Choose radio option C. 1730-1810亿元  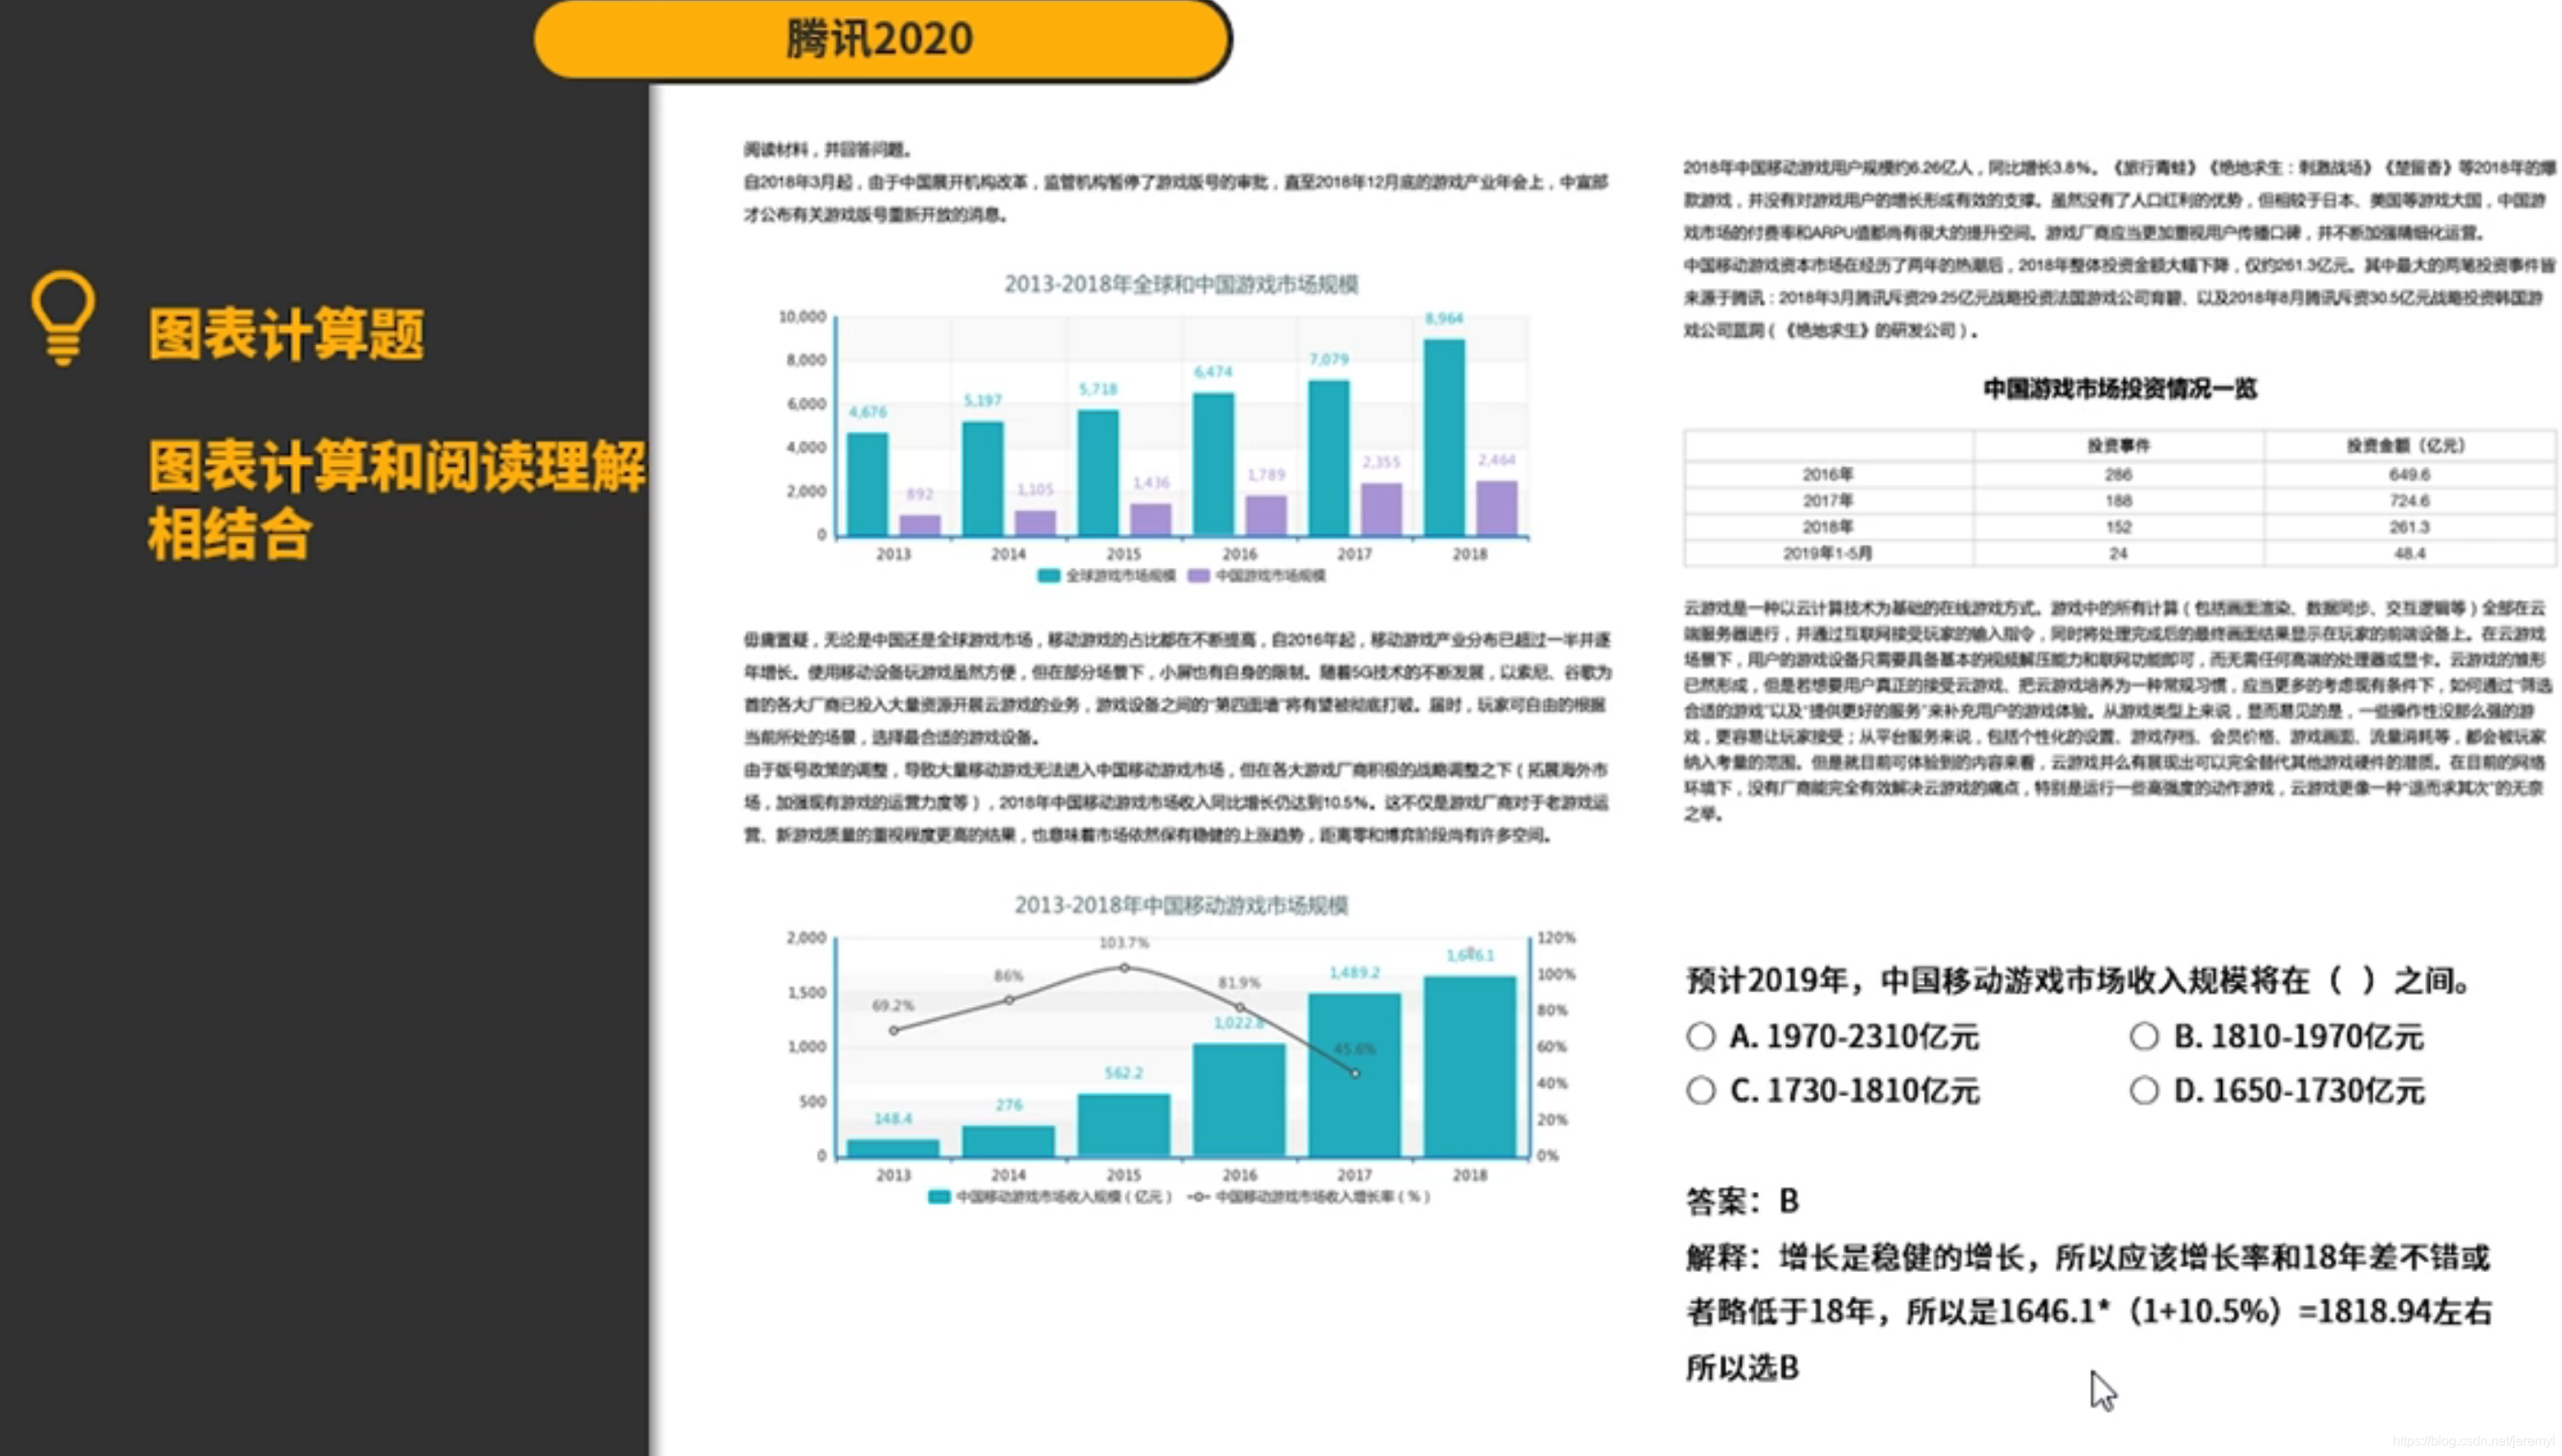coord(1700,1090)
